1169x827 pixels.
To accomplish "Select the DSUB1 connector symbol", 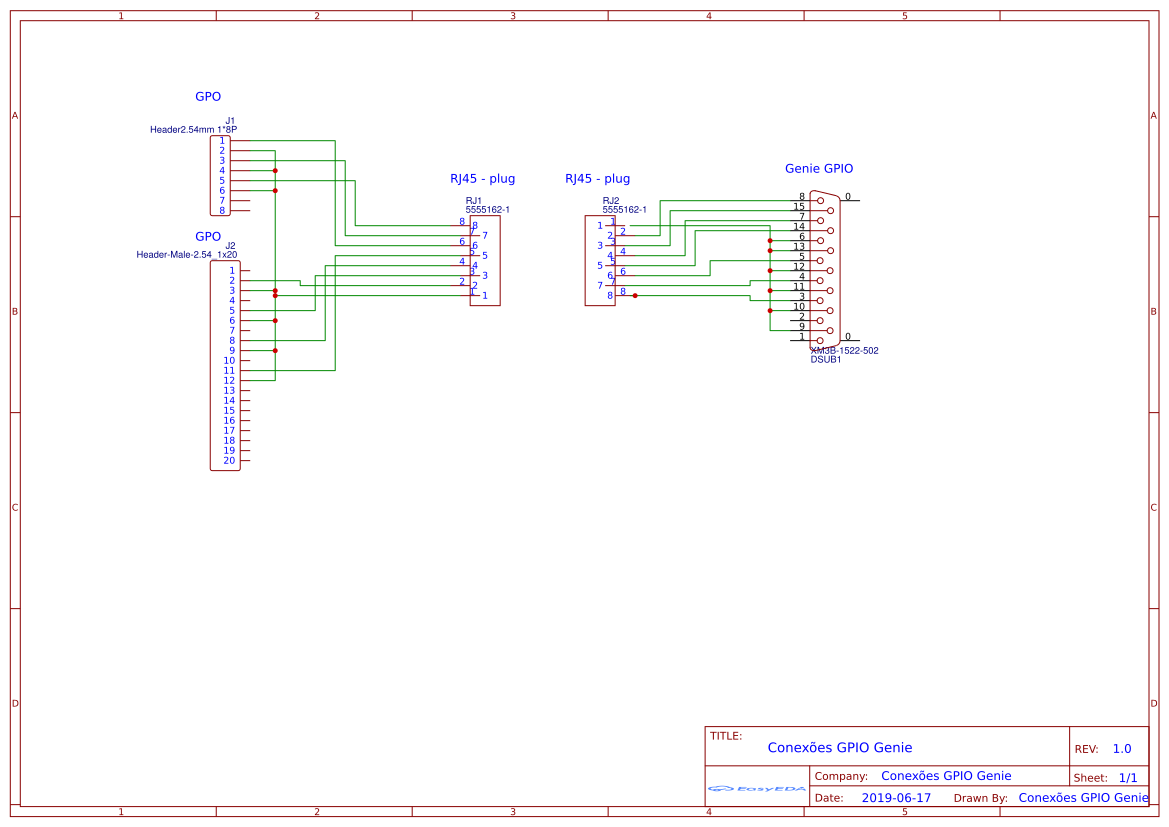I will (x=825, y=270).
